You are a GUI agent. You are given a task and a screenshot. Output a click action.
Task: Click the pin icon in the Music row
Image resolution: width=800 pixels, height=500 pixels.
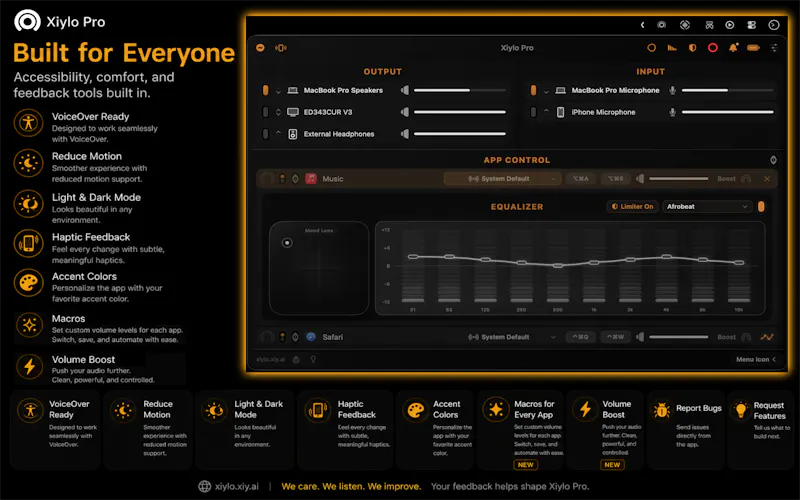tap(295, 179)
